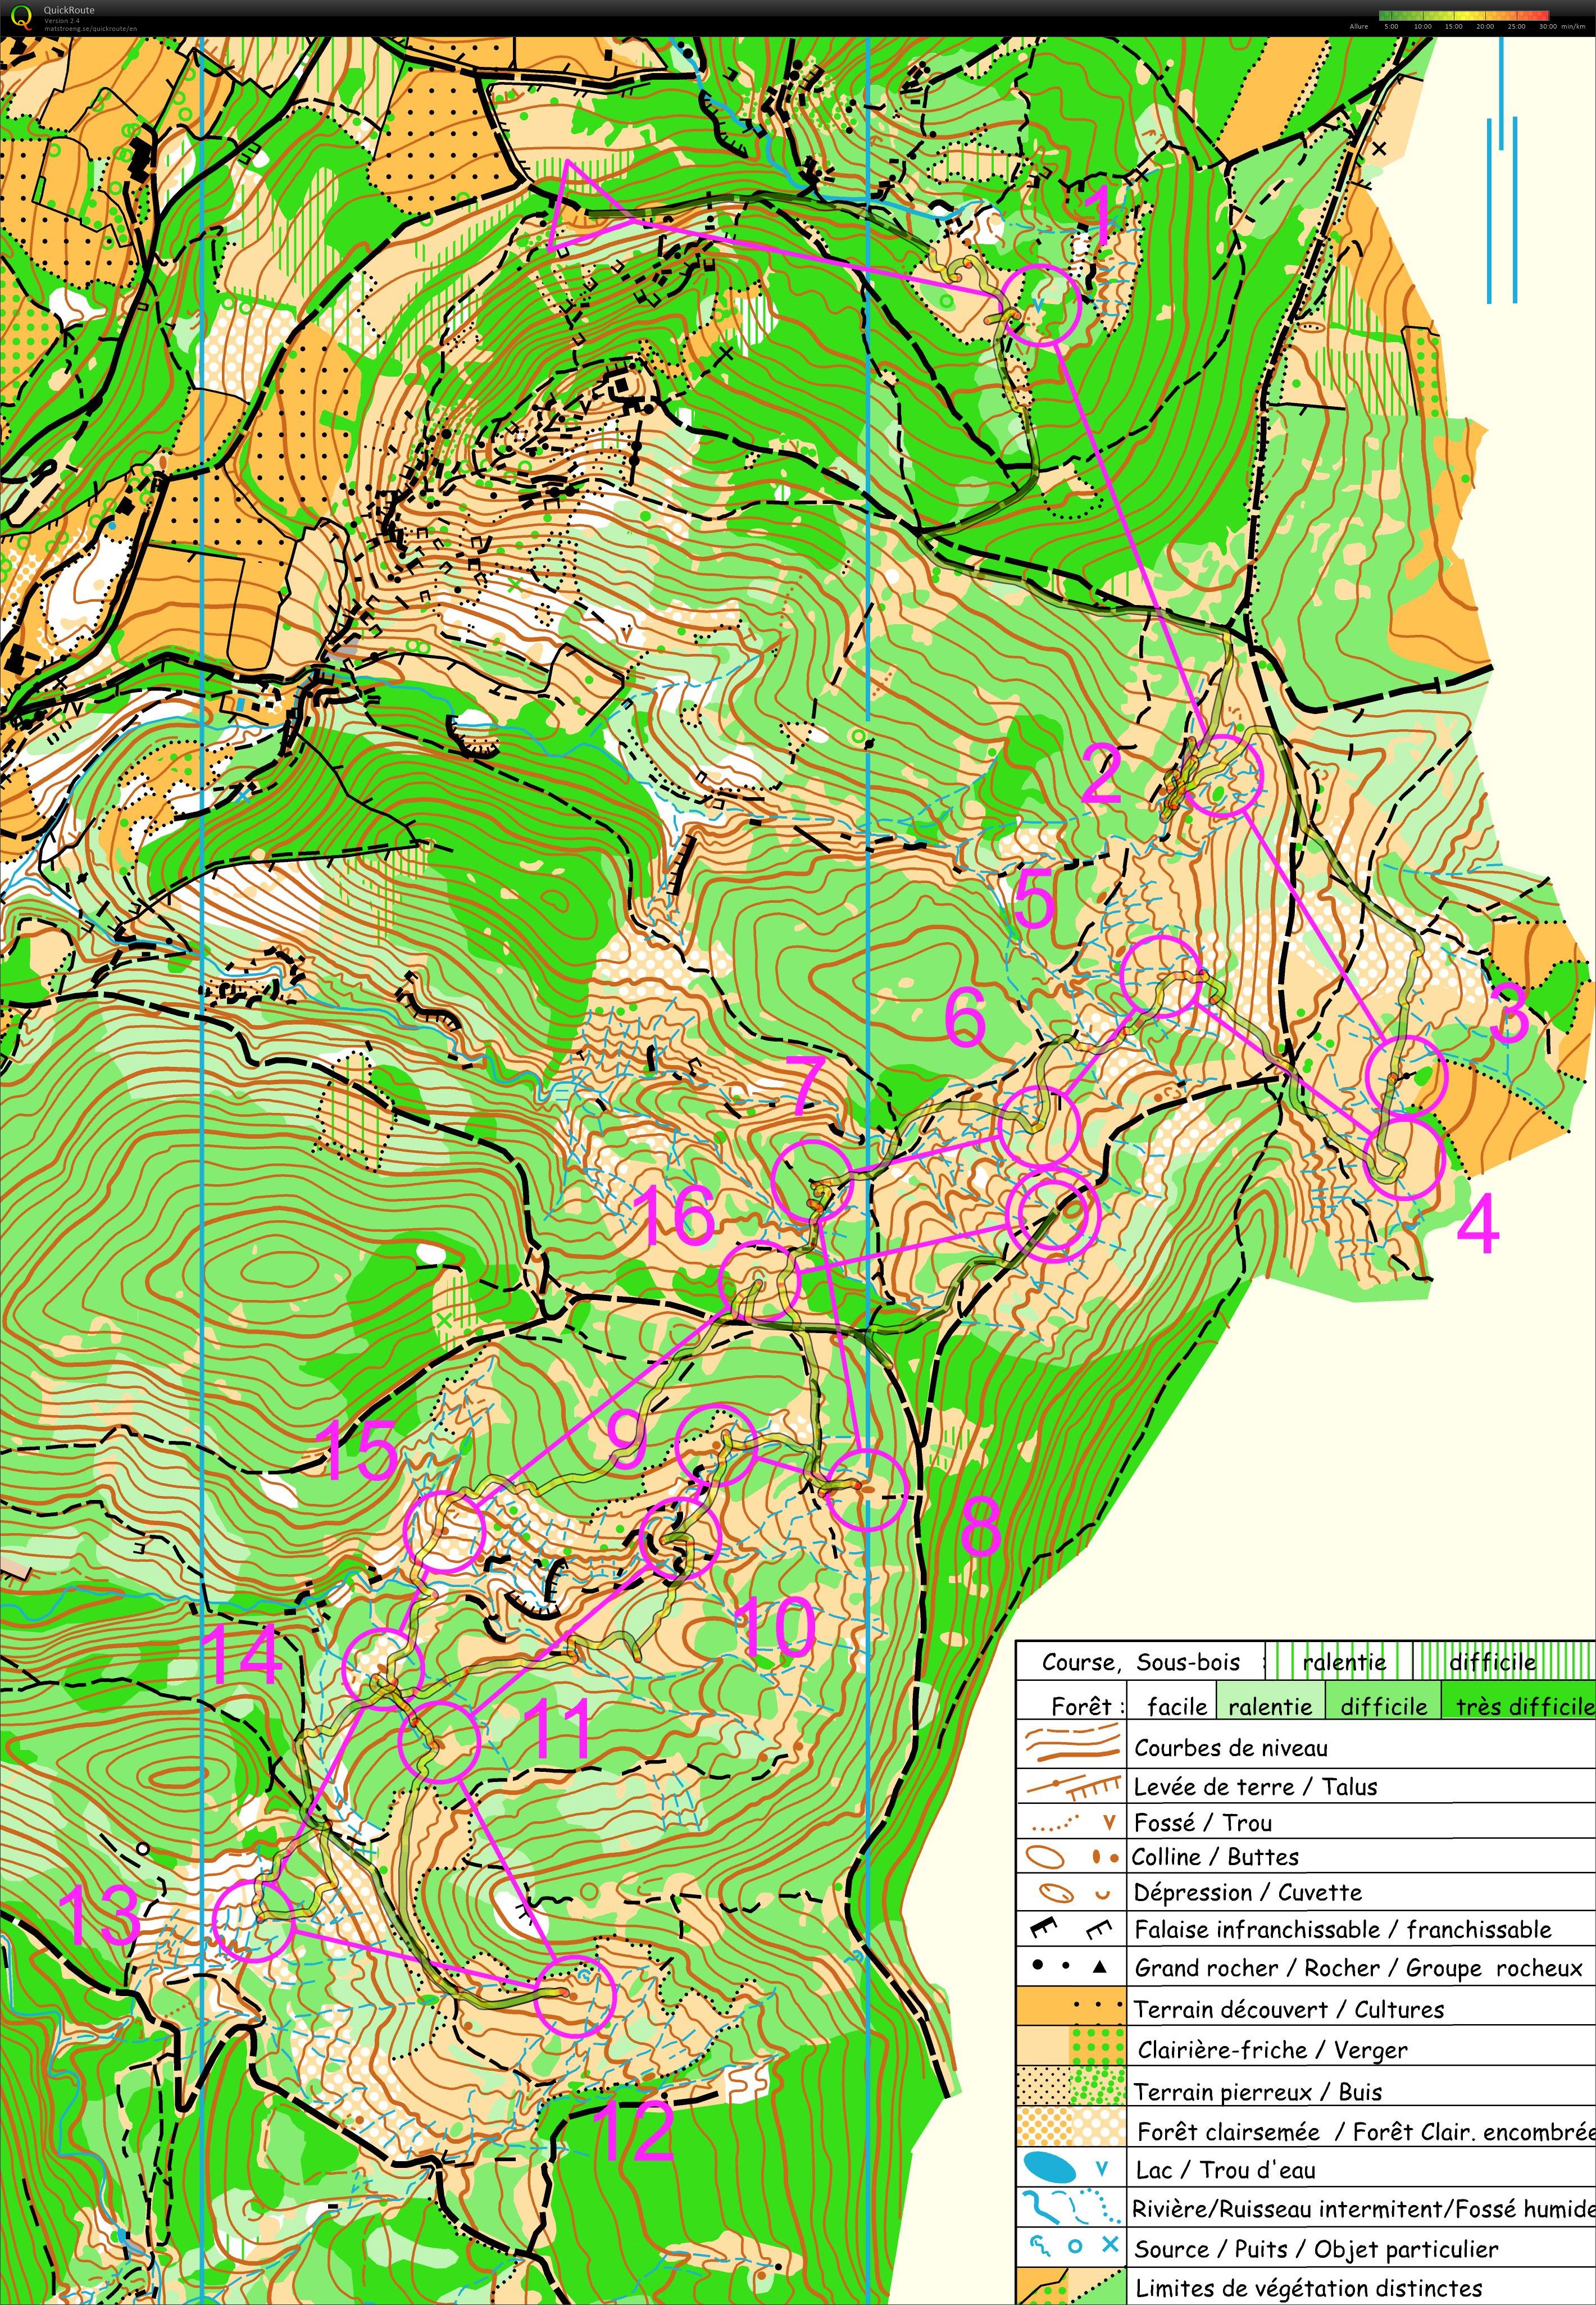
Task: Click the blue Lac symbol in the legend
Action: (1049, 2168)
